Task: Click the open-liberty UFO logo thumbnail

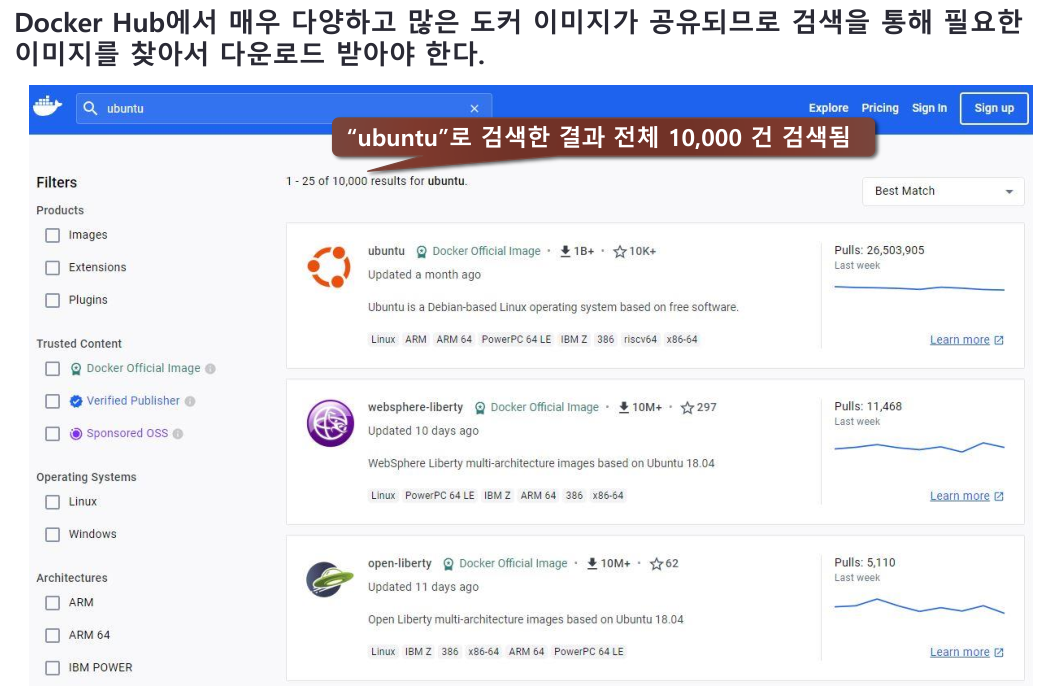Action: pyautogui.click(x=330, y=579)
